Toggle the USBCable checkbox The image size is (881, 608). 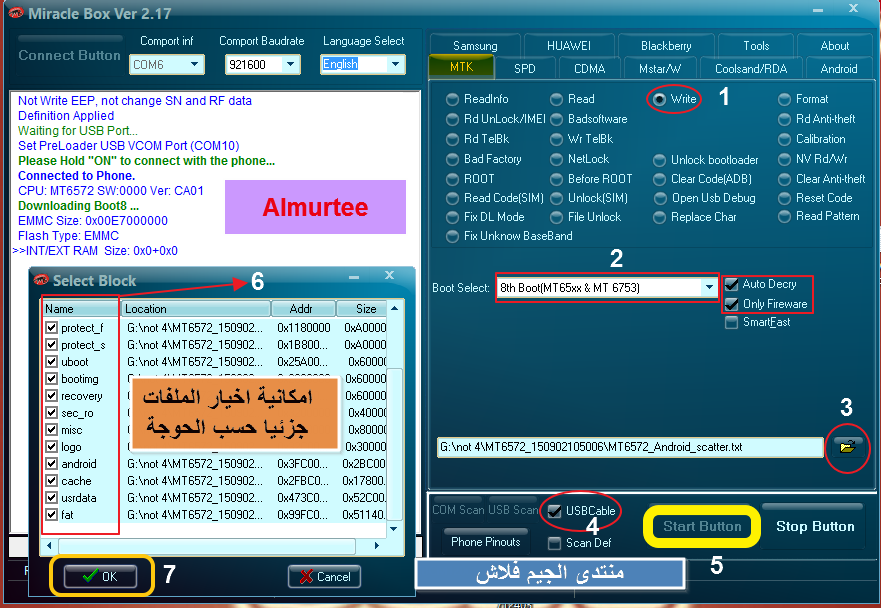coord(555,511)
